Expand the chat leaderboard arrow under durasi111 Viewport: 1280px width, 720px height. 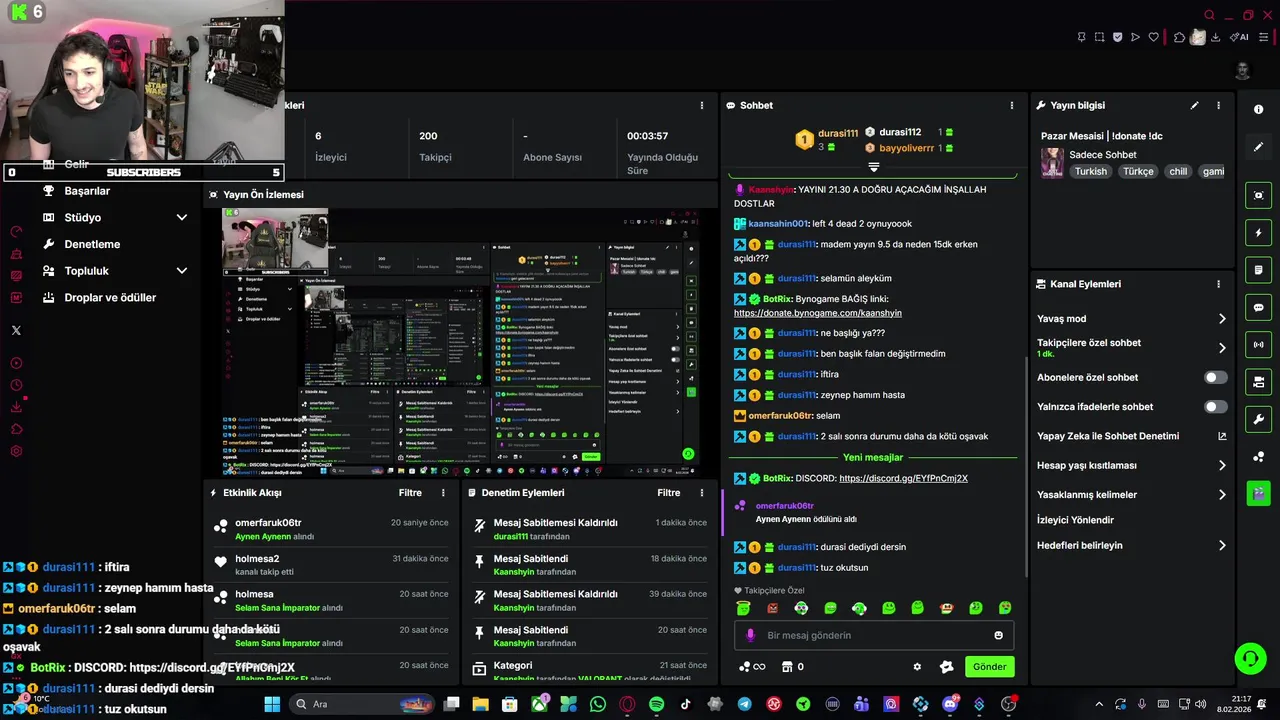tap(873, 167)
